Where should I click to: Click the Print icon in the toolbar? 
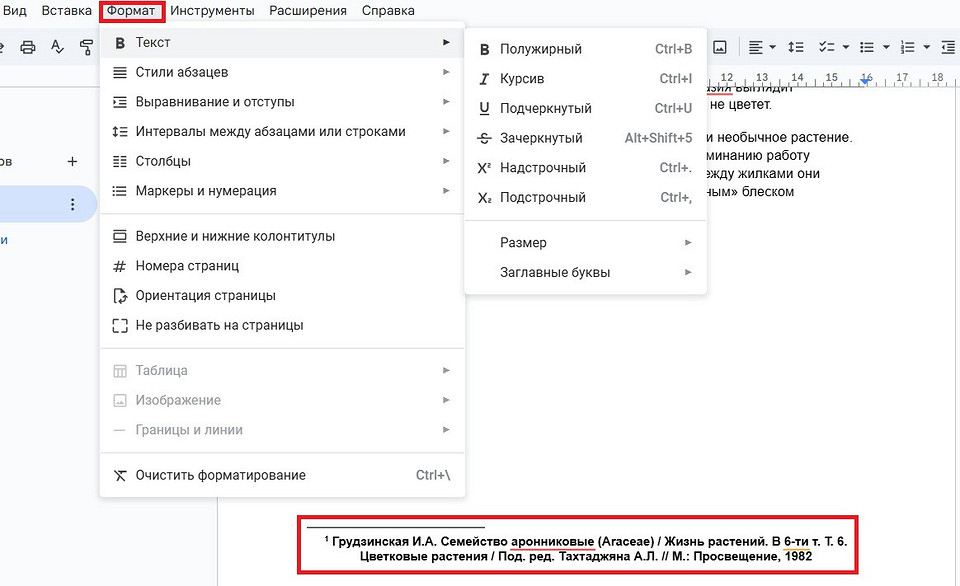point(29,46)
